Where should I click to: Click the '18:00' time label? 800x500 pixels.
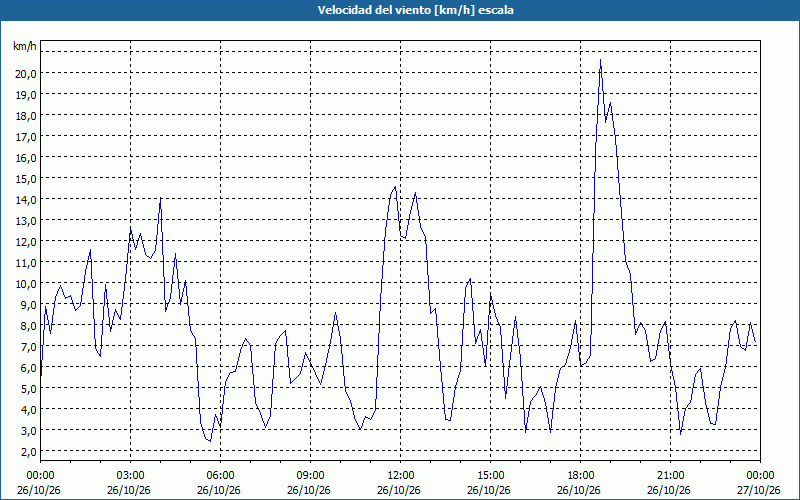(581, 476)
